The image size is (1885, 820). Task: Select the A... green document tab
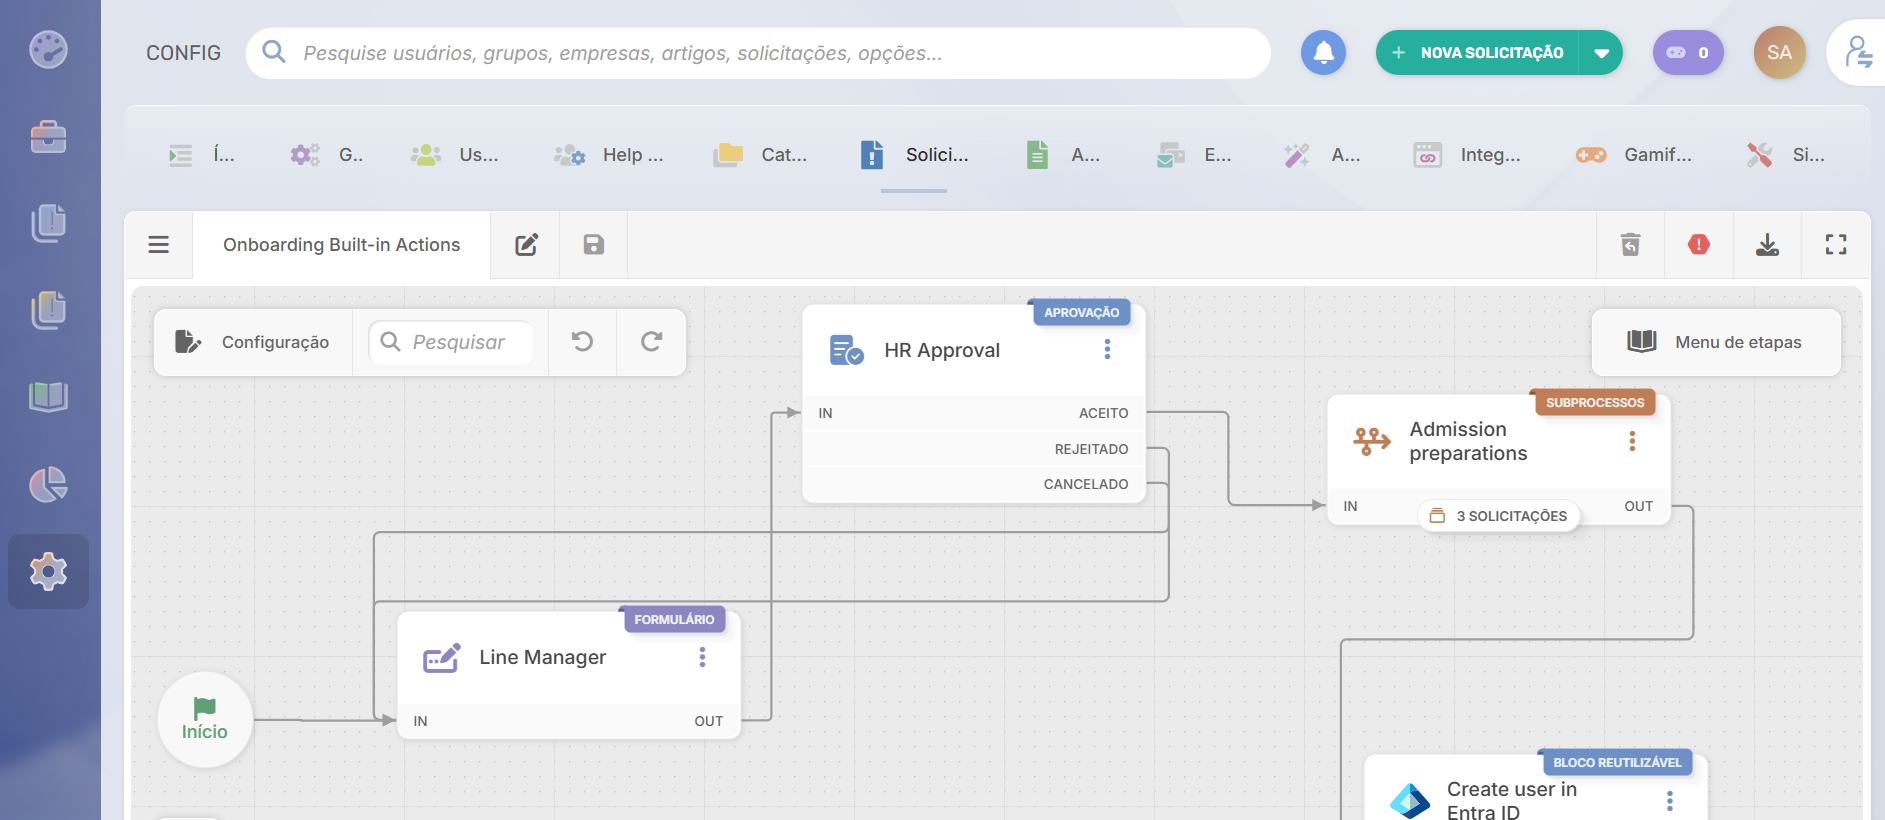(x=1063, y=155)
